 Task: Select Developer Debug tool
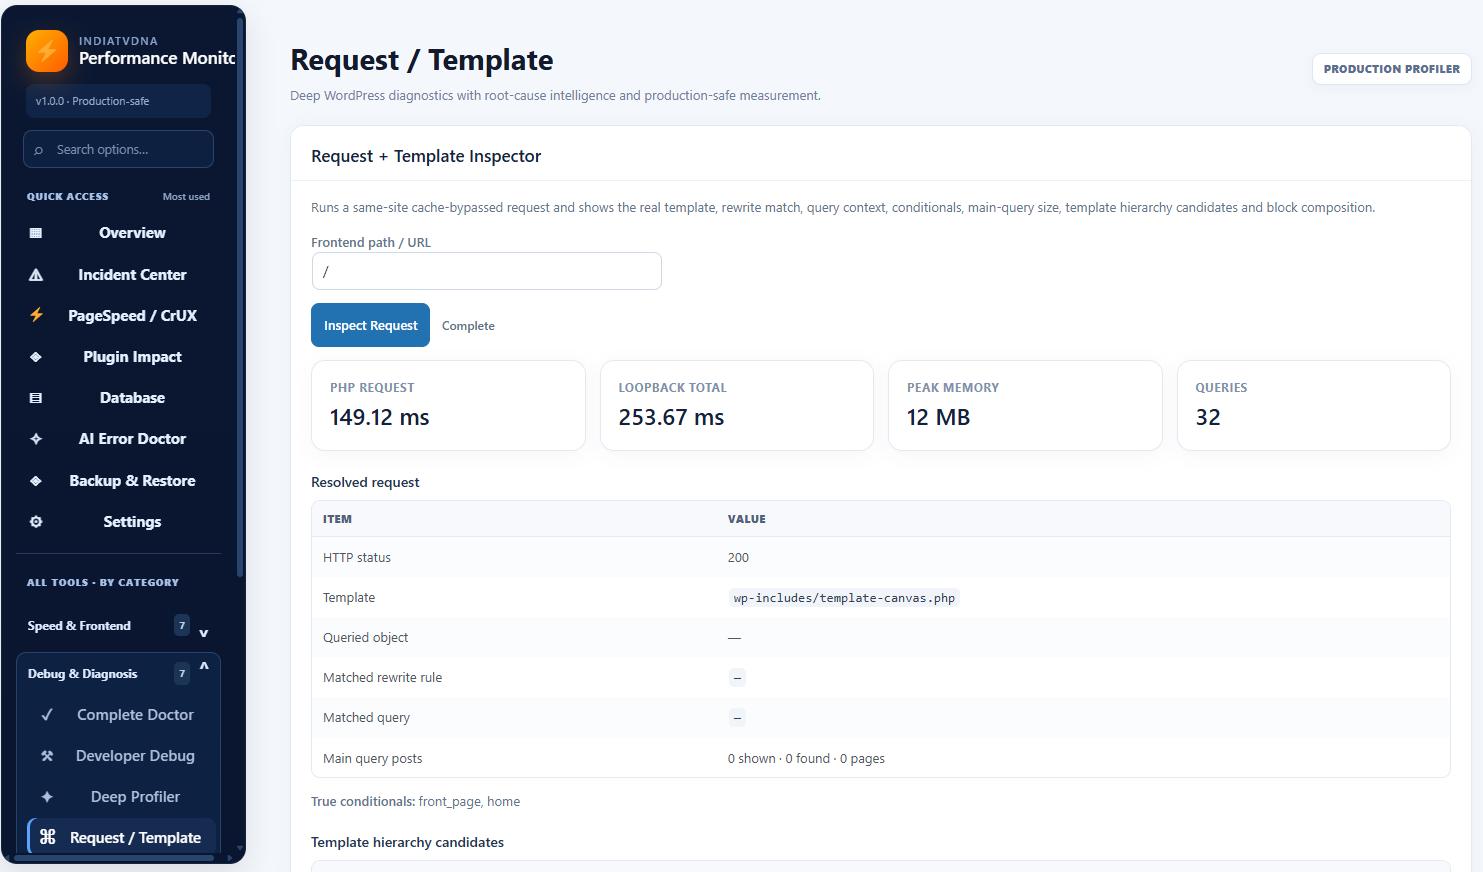click(123, 756)
